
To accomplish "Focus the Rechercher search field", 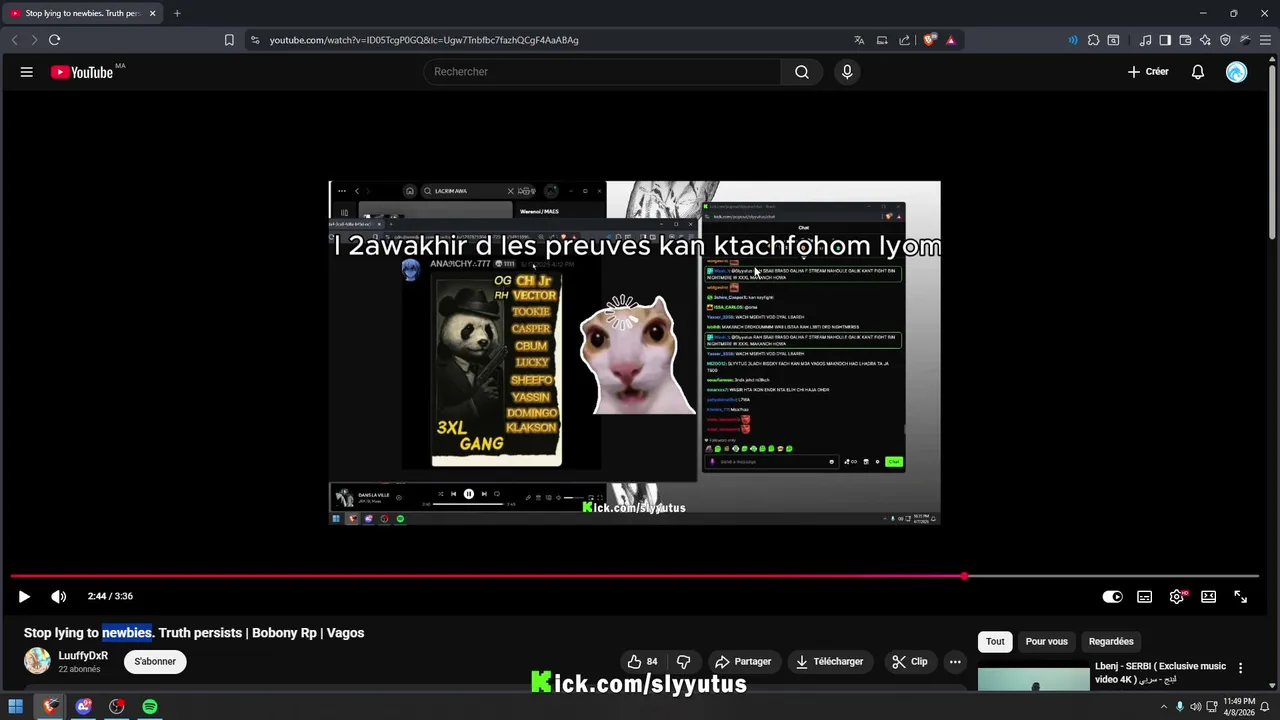I will [602, 72].
